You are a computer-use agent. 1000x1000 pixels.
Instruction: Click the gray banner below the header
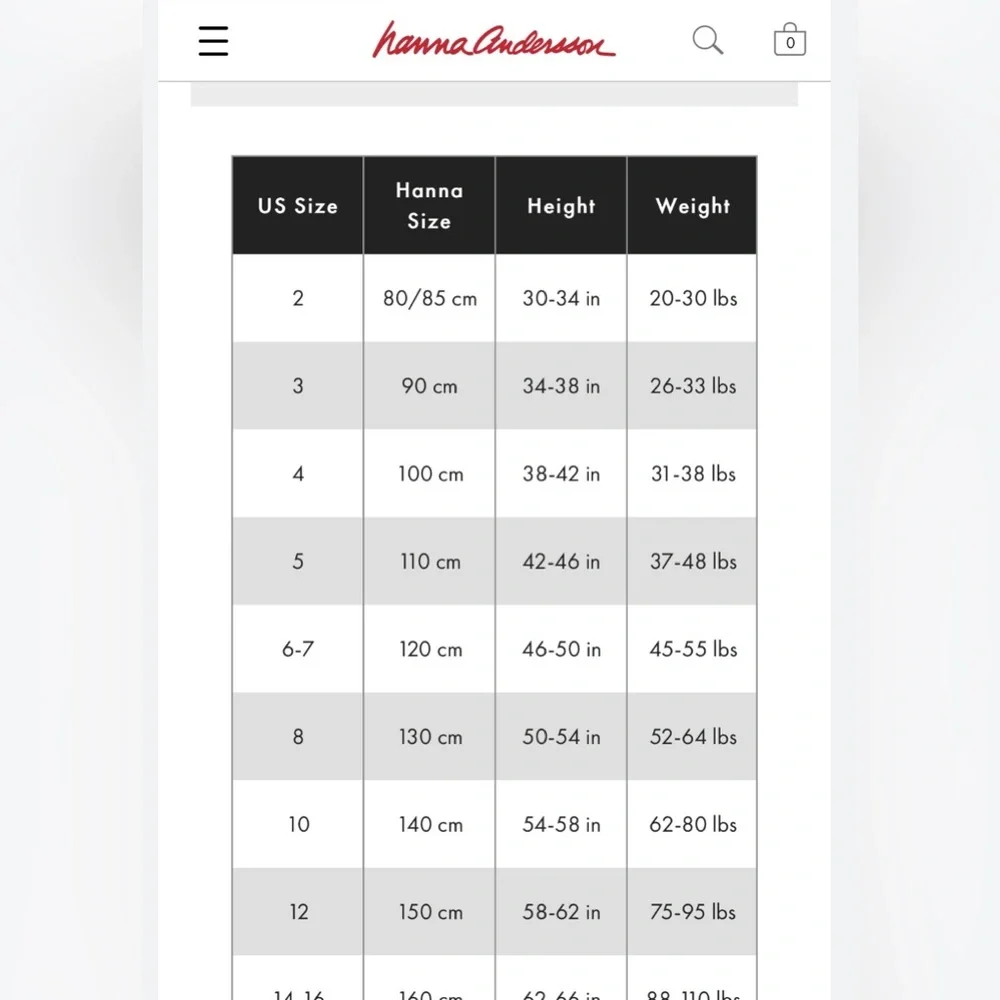494,94
